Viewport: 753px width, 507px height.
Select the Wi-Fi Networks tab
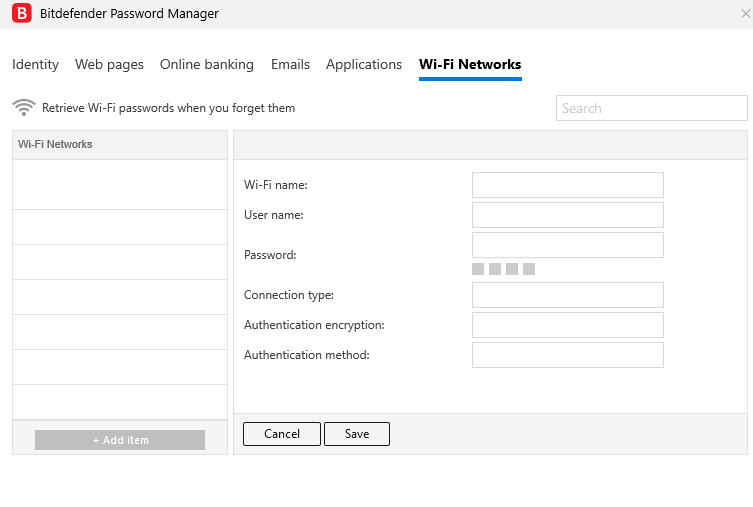click(470, 65)
